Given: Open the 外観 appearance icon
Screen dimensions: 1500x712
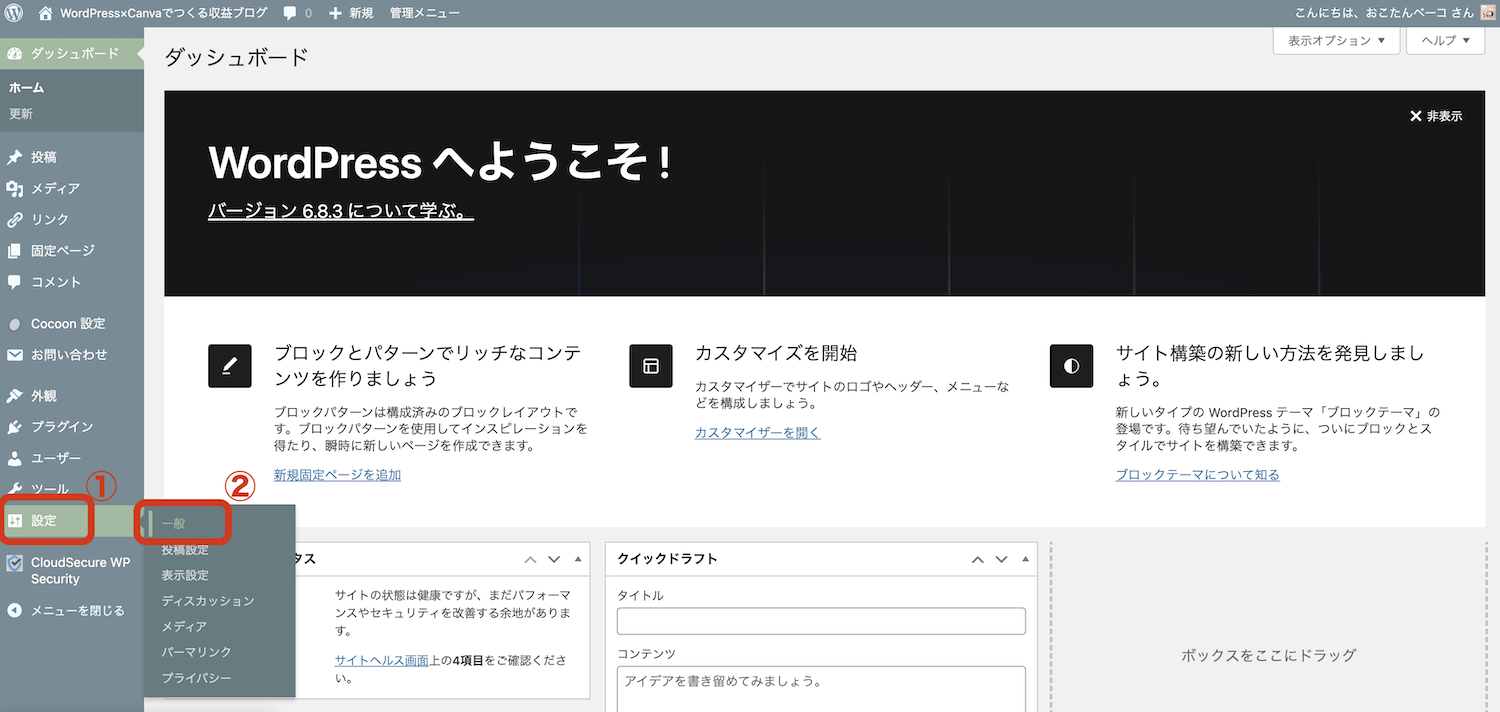Looking at the screenshot, I should 16,395.
